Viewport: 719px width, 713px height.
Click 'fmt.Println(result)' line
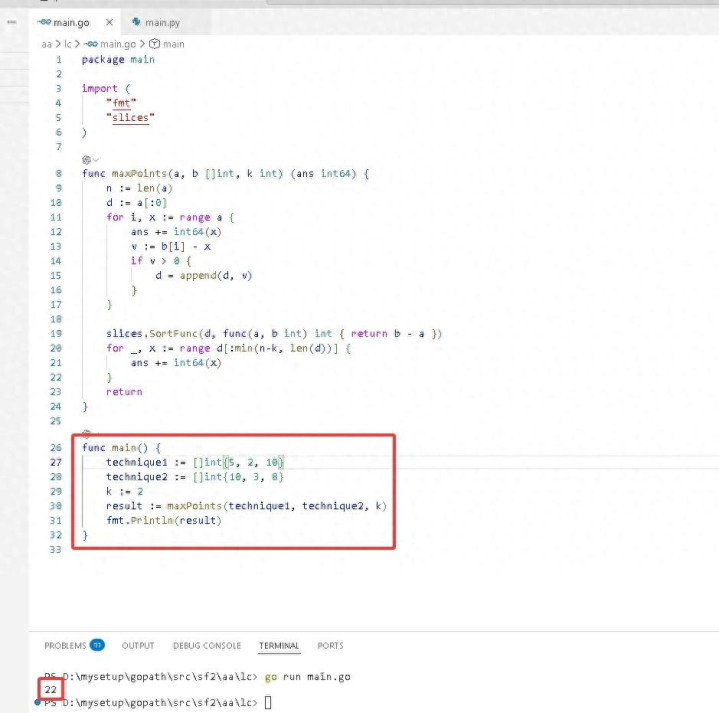pos(164,520)
